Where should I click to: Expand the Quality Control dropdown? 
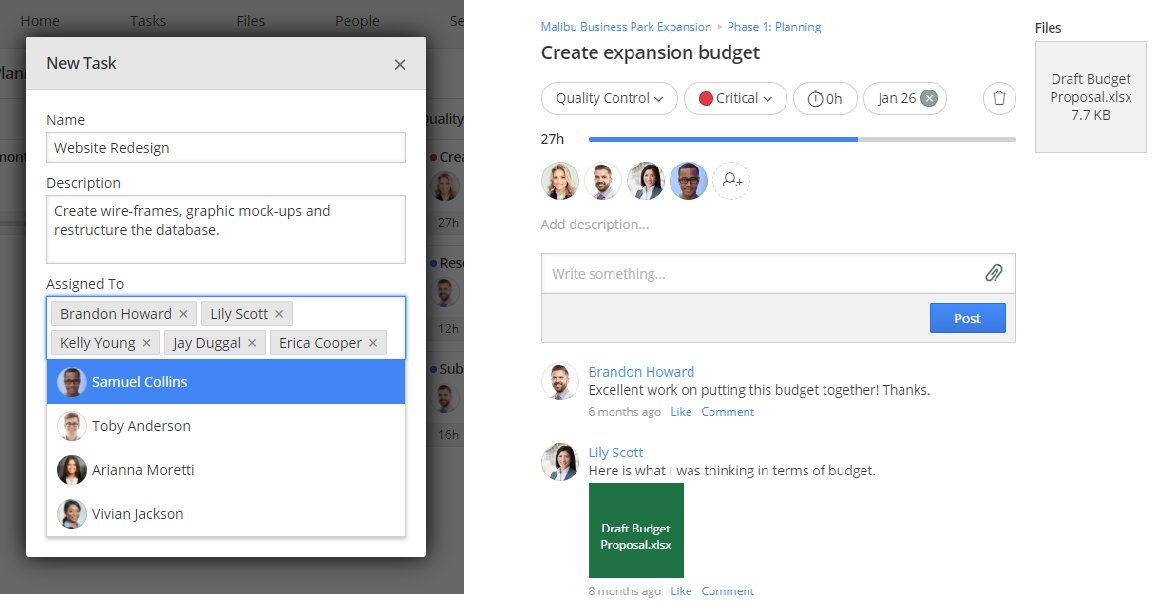609,98
